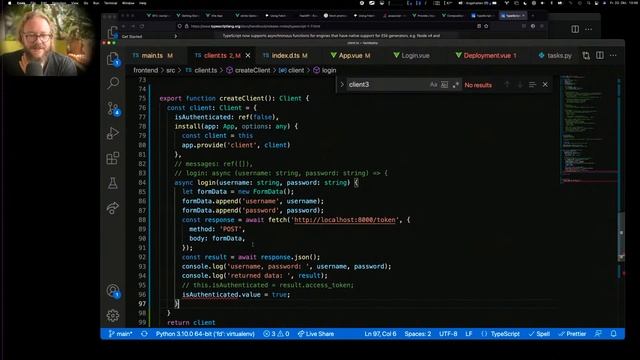Open the Manage gear icon
This screenshot has height=360, width=640.
click(x=113, y=316)
